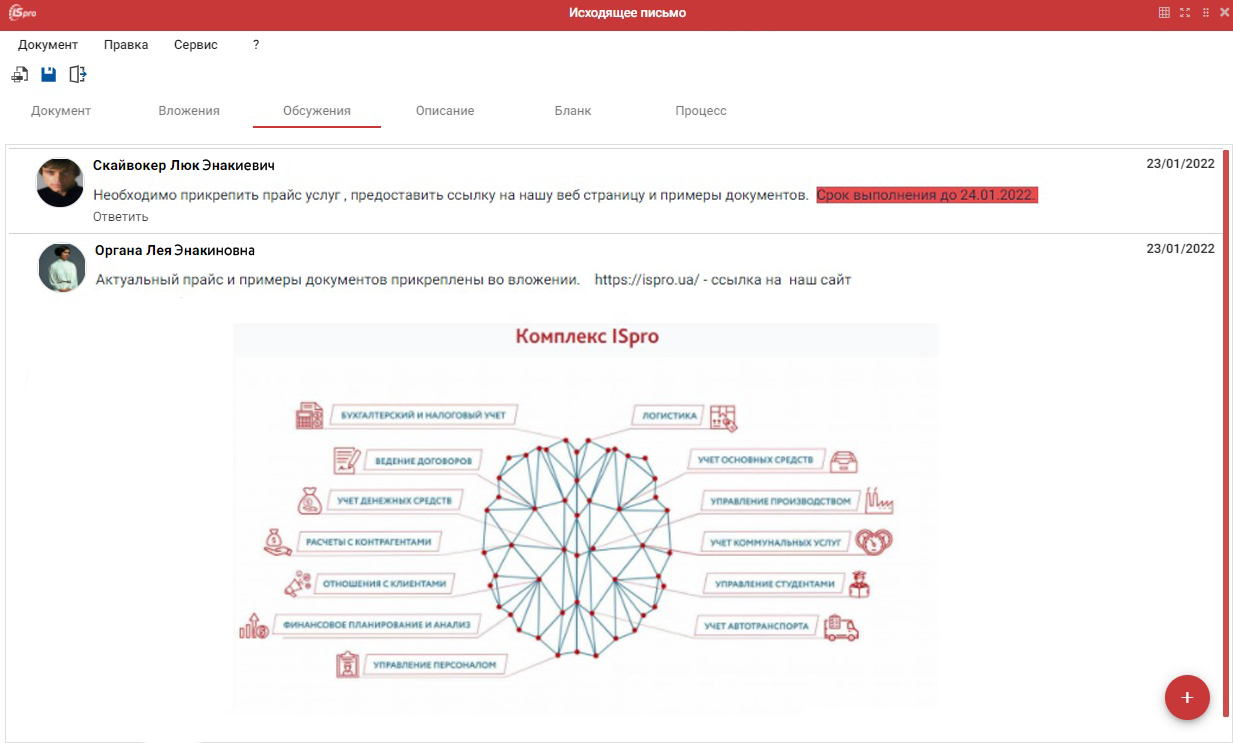Switch to the Документ tab

click(x=61, y=111)
